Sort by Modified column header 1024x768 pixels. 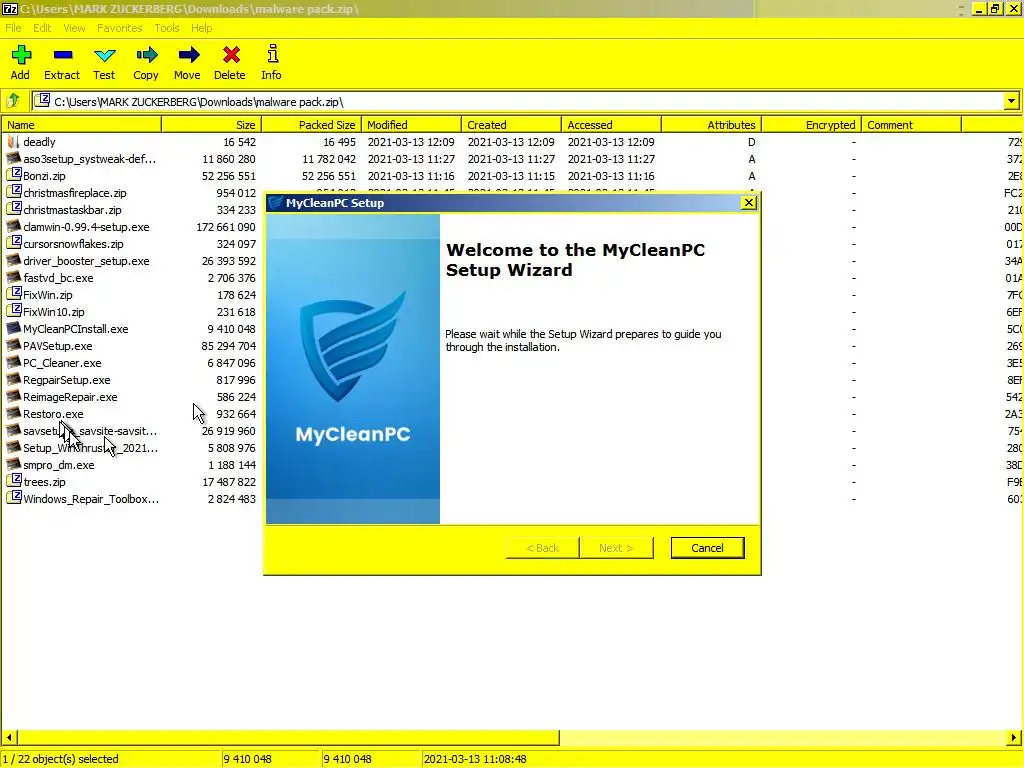[x=411, y=125]
